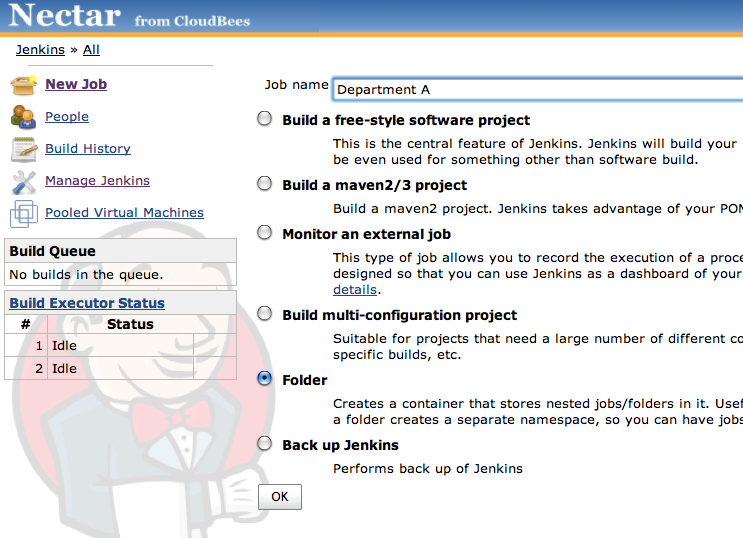
Task: Open the Pooled Virtual Machines link
Action: point(124,212)
